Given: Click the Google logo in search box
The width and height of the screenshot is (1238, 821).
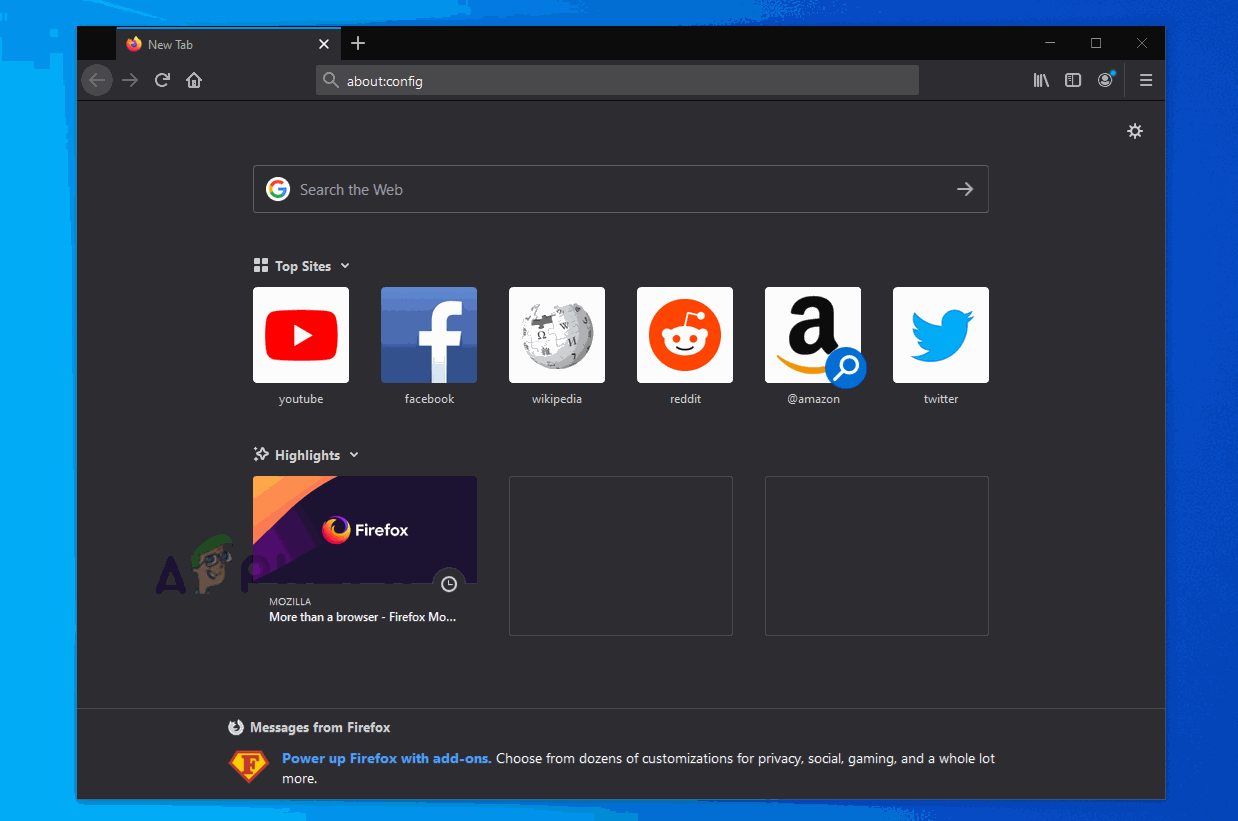Looking at the screenshot, I should [x=278, y=189].
